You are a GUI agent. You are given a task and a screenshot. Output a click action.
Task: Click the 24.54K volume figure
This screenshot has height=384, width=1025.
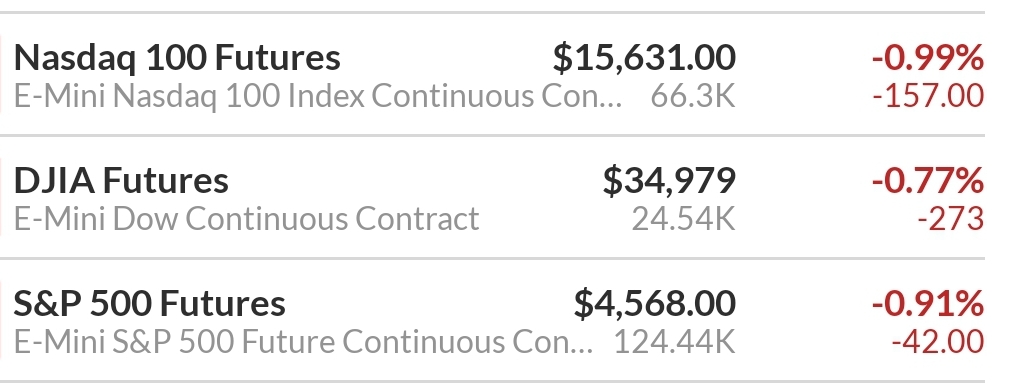point(684,219)
